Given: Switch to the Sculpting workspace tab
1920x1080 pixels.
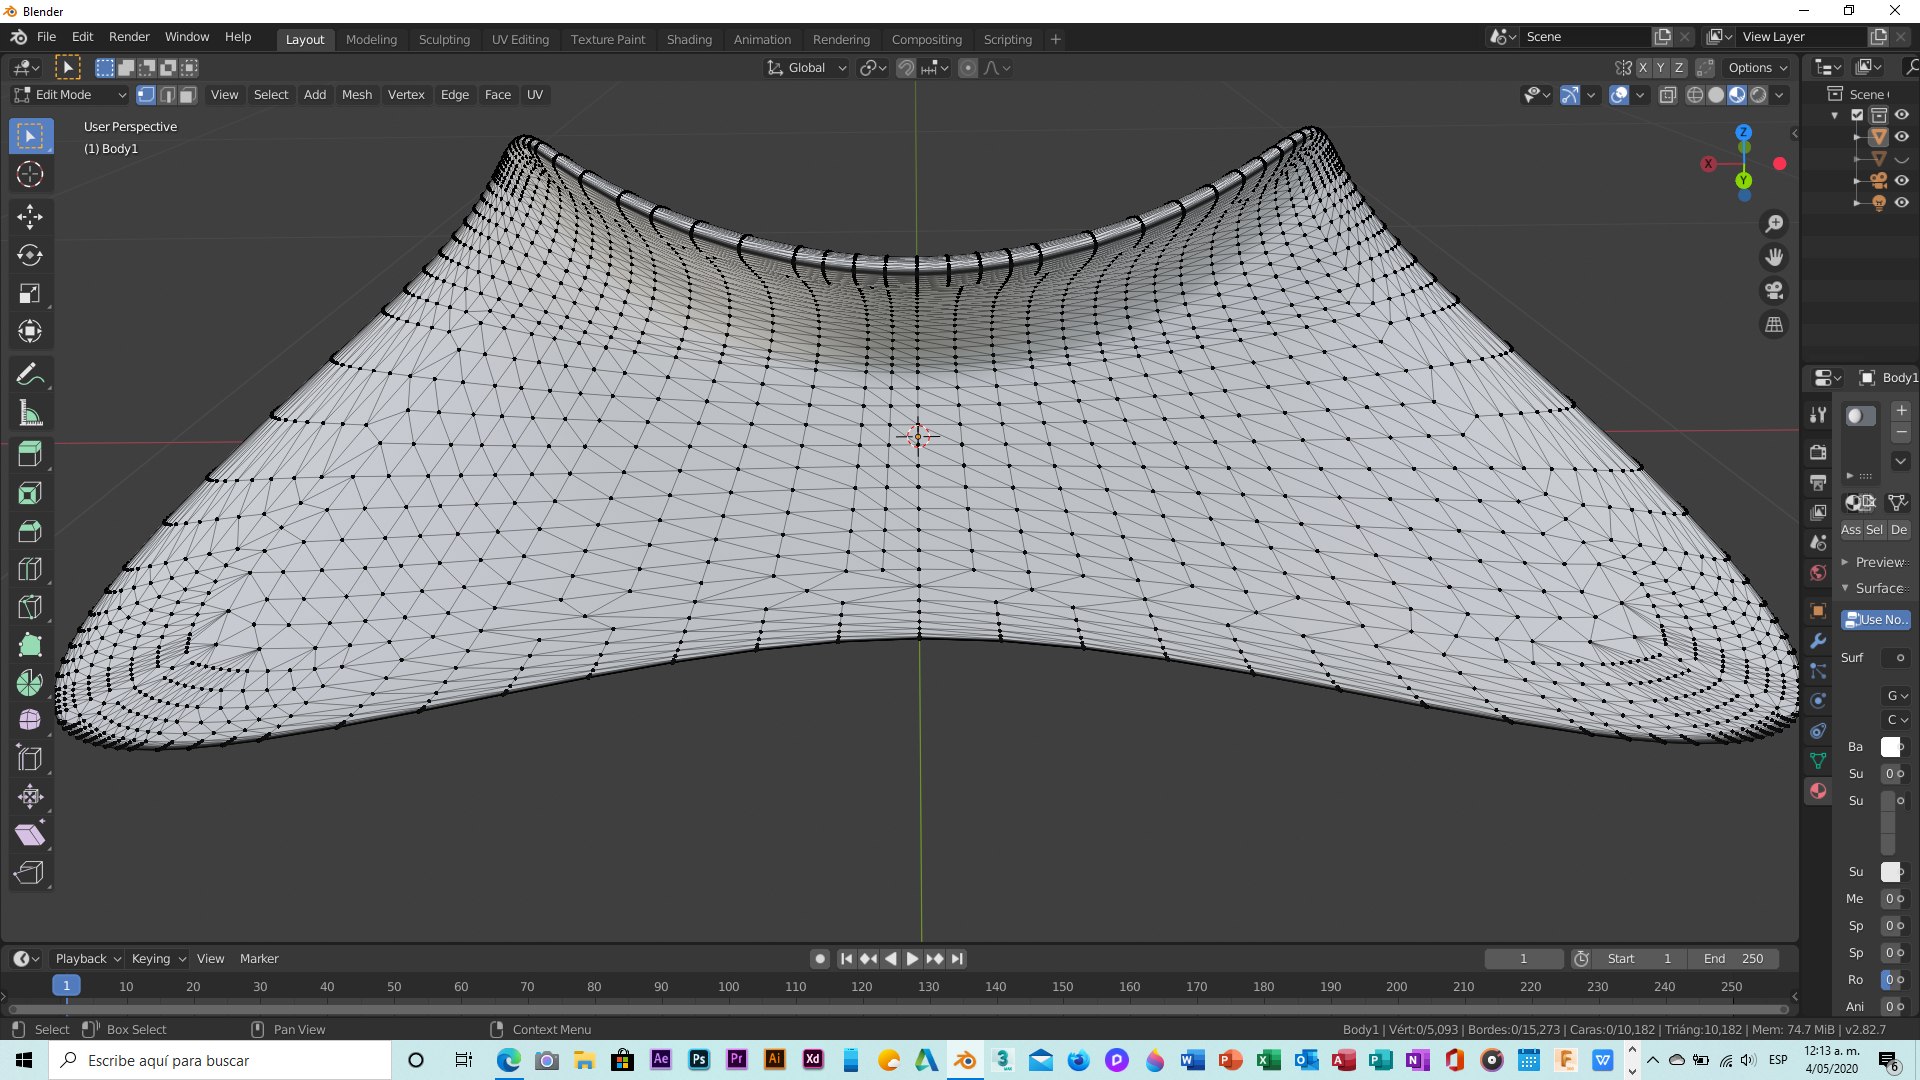Looking at the screenshot, I should (x=444, y=39).
